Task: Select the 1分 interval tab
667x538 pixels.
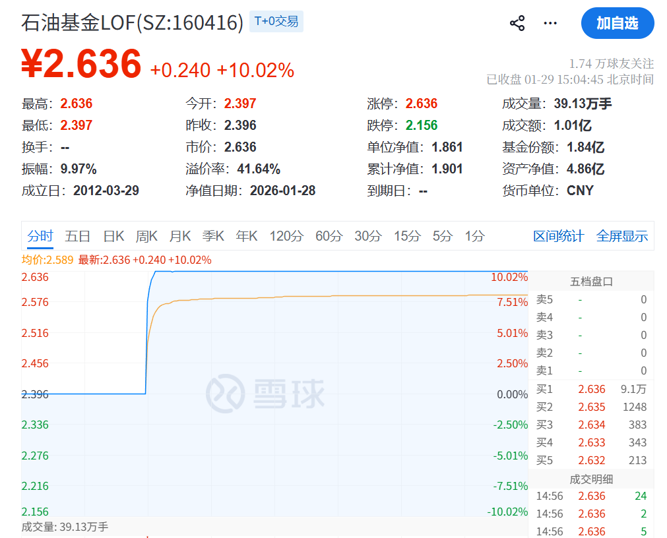Action: [x=474, y=236]
